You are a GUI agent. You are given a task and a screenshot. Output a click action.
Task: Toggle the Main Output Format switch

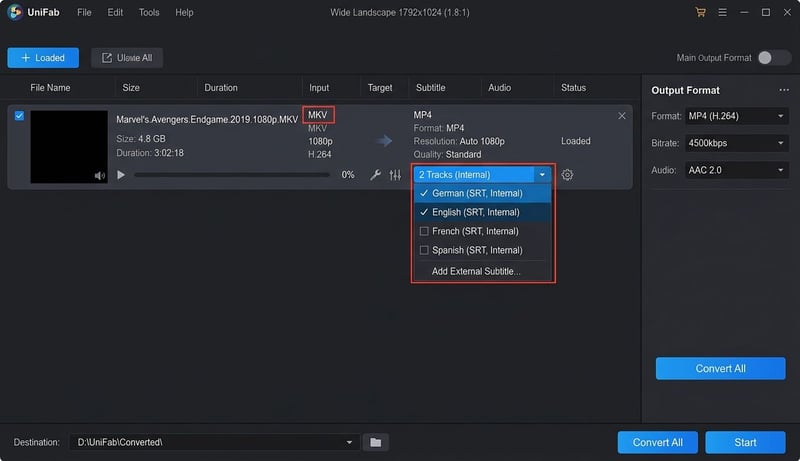tap(773, 58)
